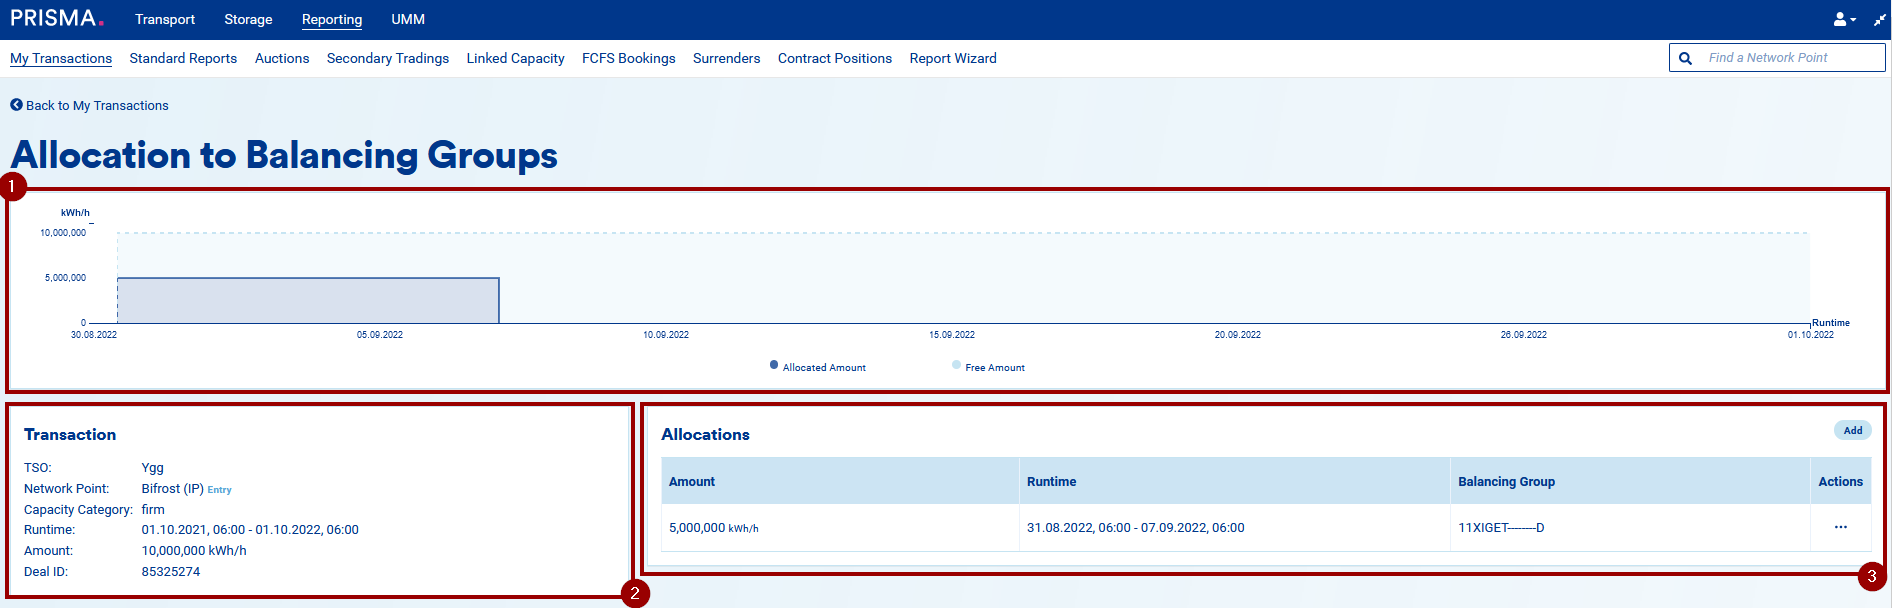Open the Storage menu

pyautogui.click(x=248, y=19)
